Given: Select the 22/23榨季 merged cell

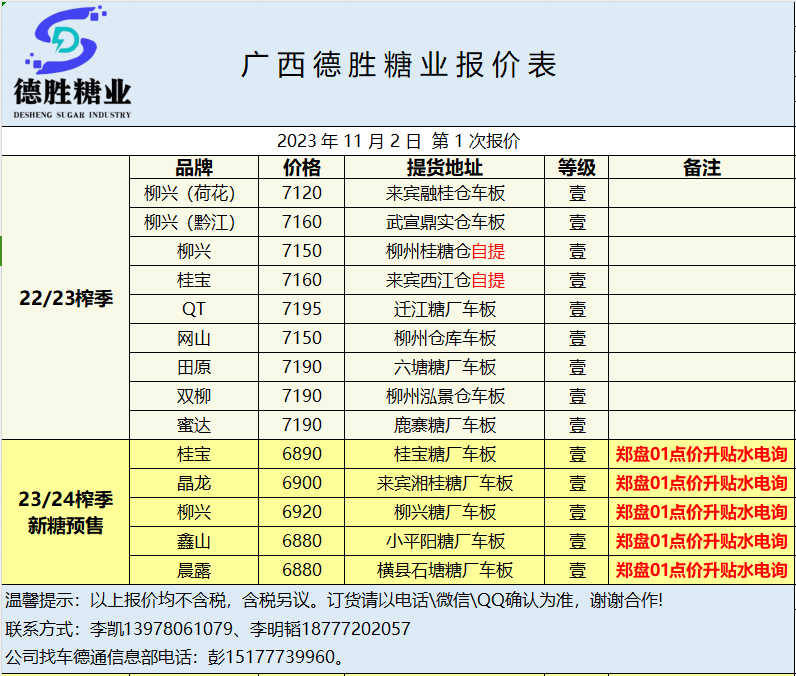Looking at the screenshot, I should click(x=66, y=298).
